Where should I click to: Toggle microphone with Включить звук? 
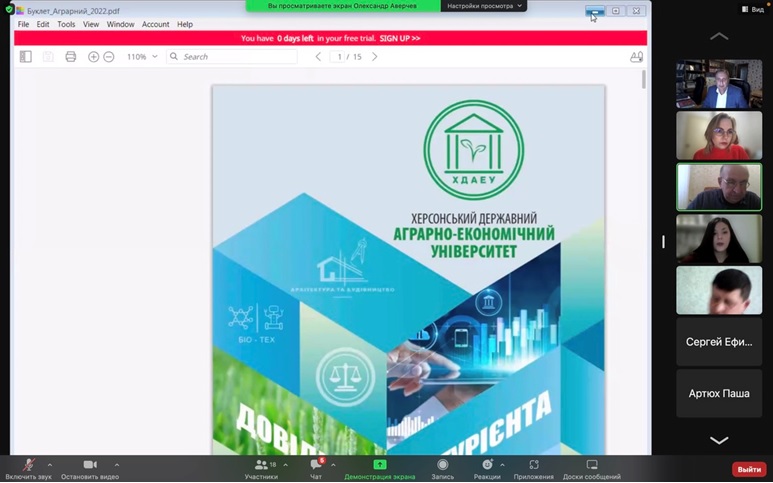pyautogui.click(x=28, y=469)
